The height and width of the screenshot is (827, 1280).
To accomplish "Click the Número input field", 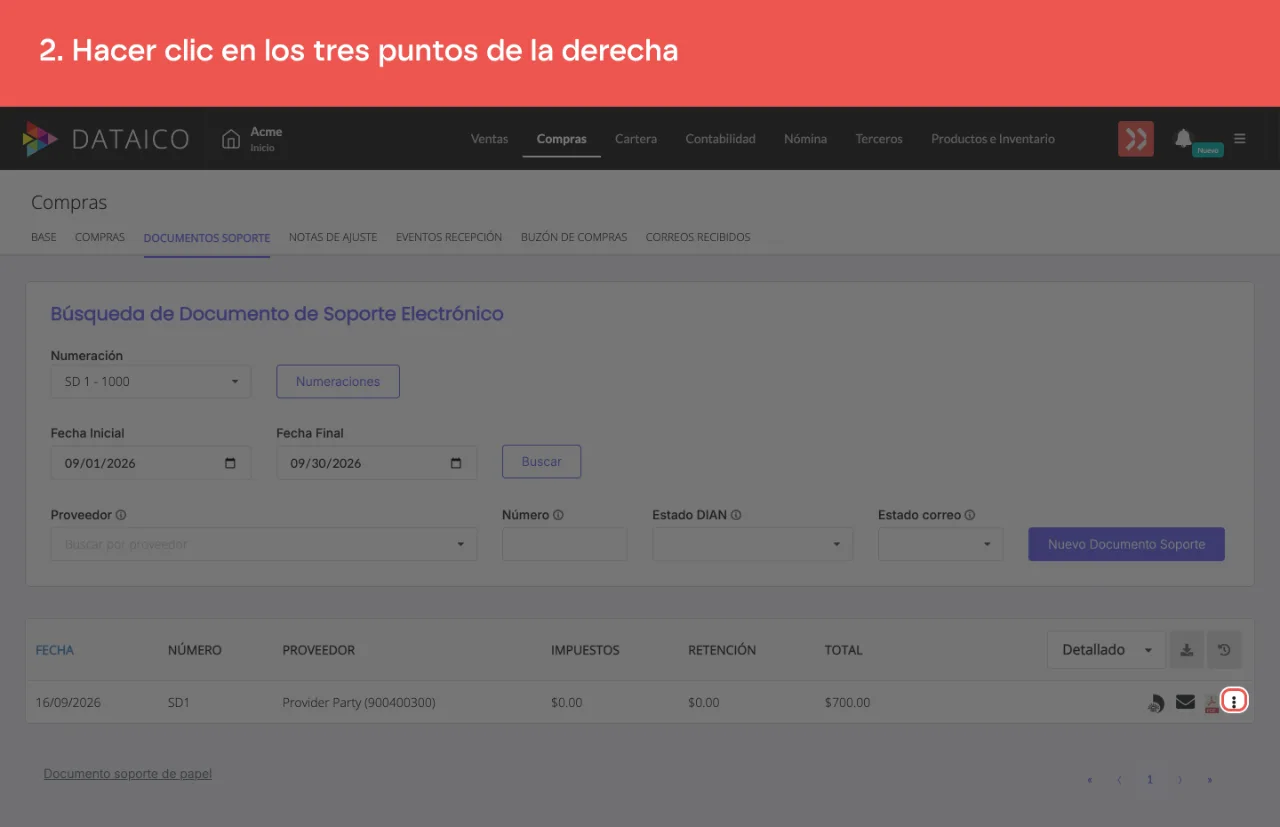I will (565, 544).
